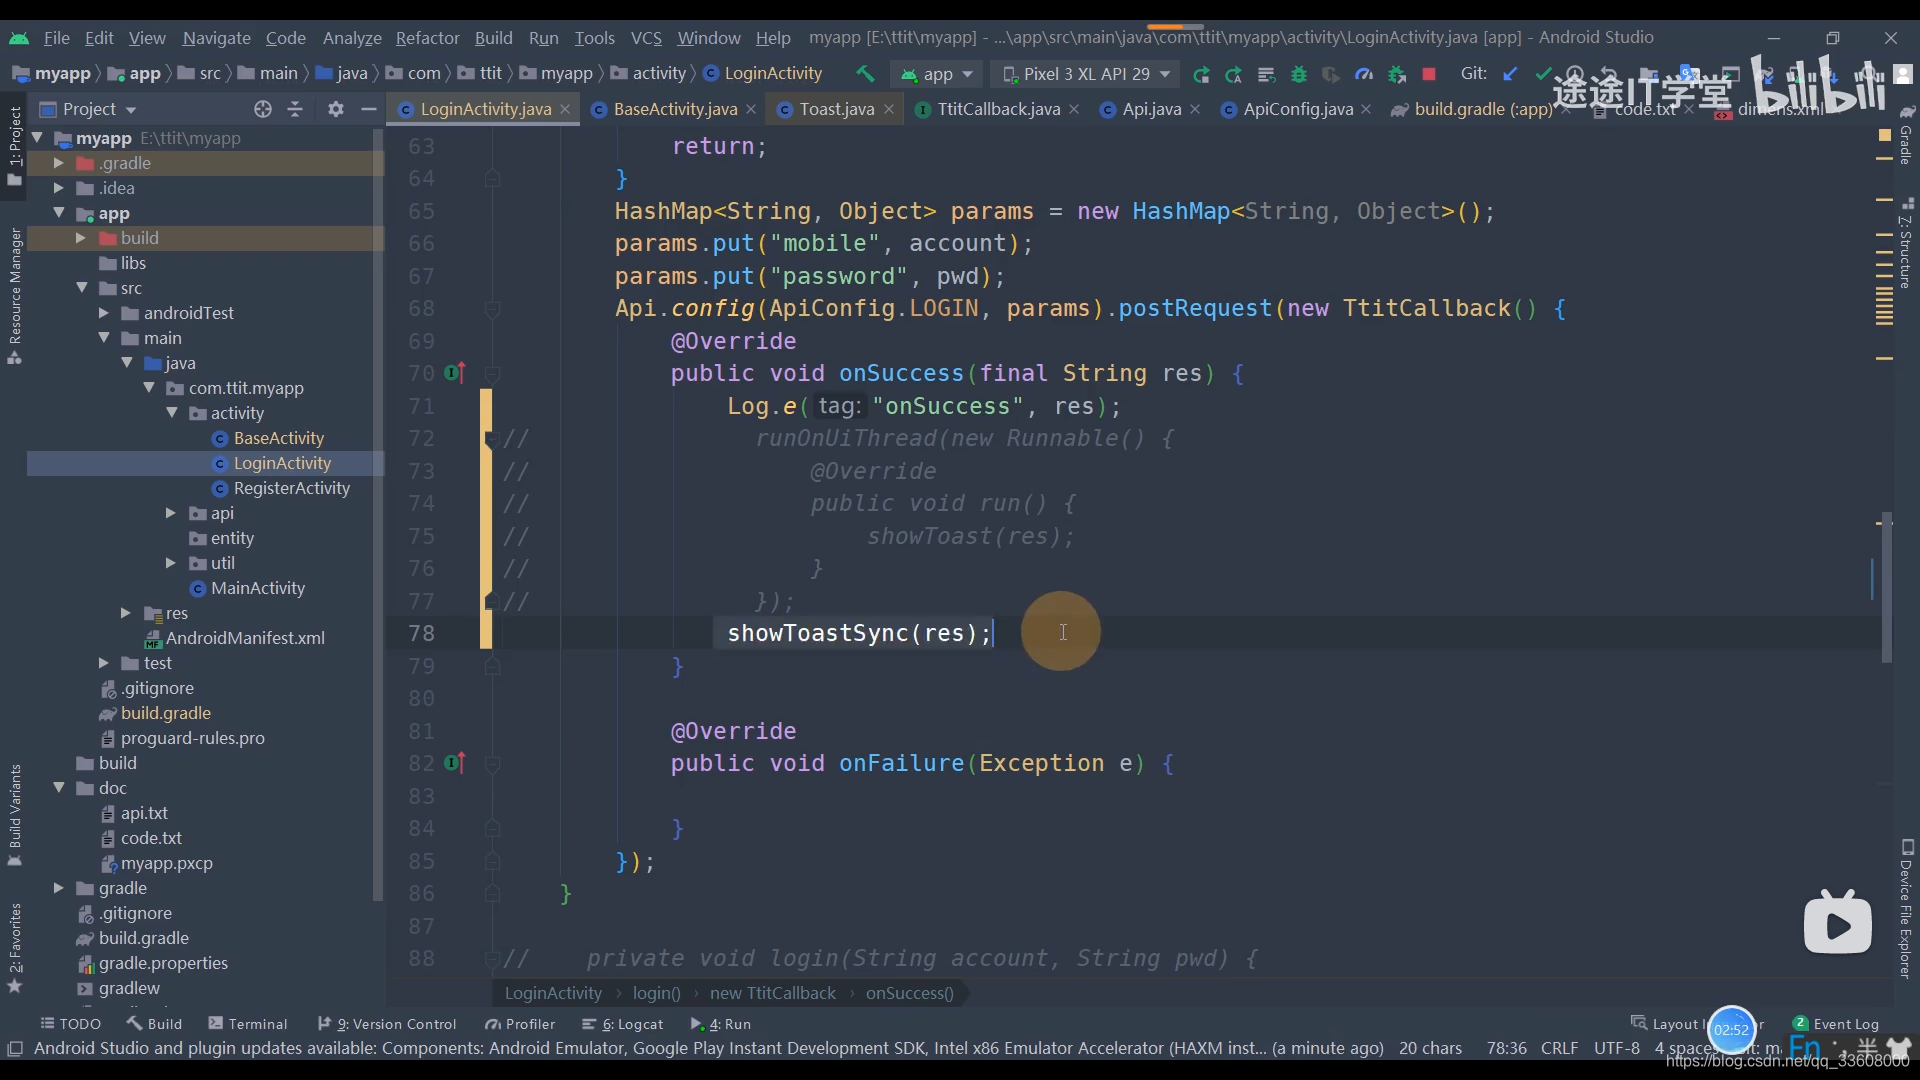Click the LoginActivity.java tab
The width and height of the screenshot is (1920, 1080).
(487, 108)
